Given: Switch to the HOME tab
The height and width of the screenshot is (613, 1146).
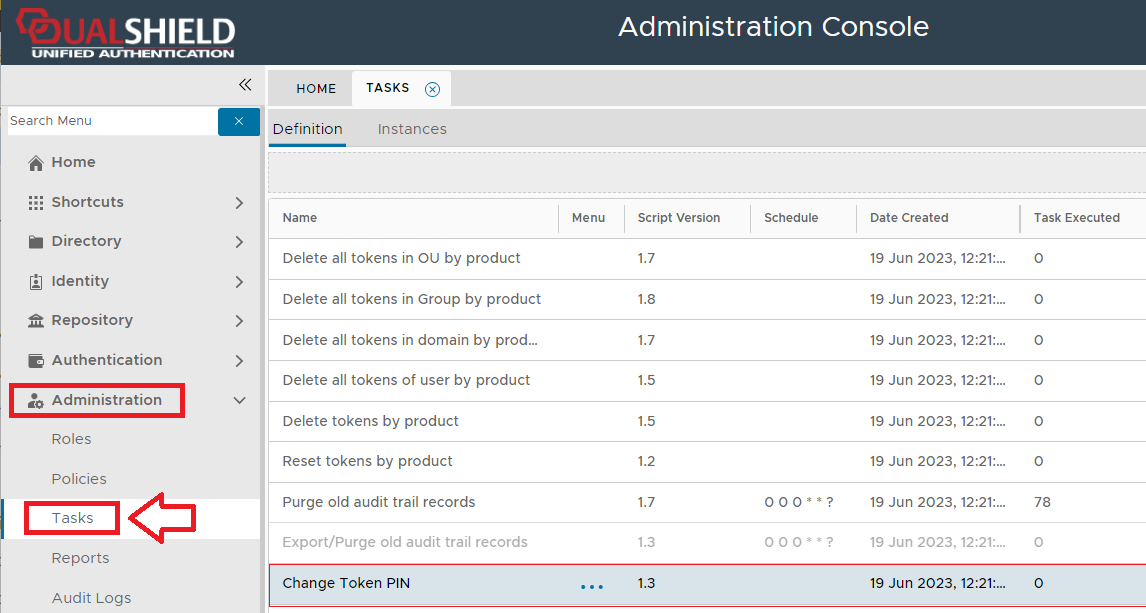Looking at the screenshot, I should point(316,89).
